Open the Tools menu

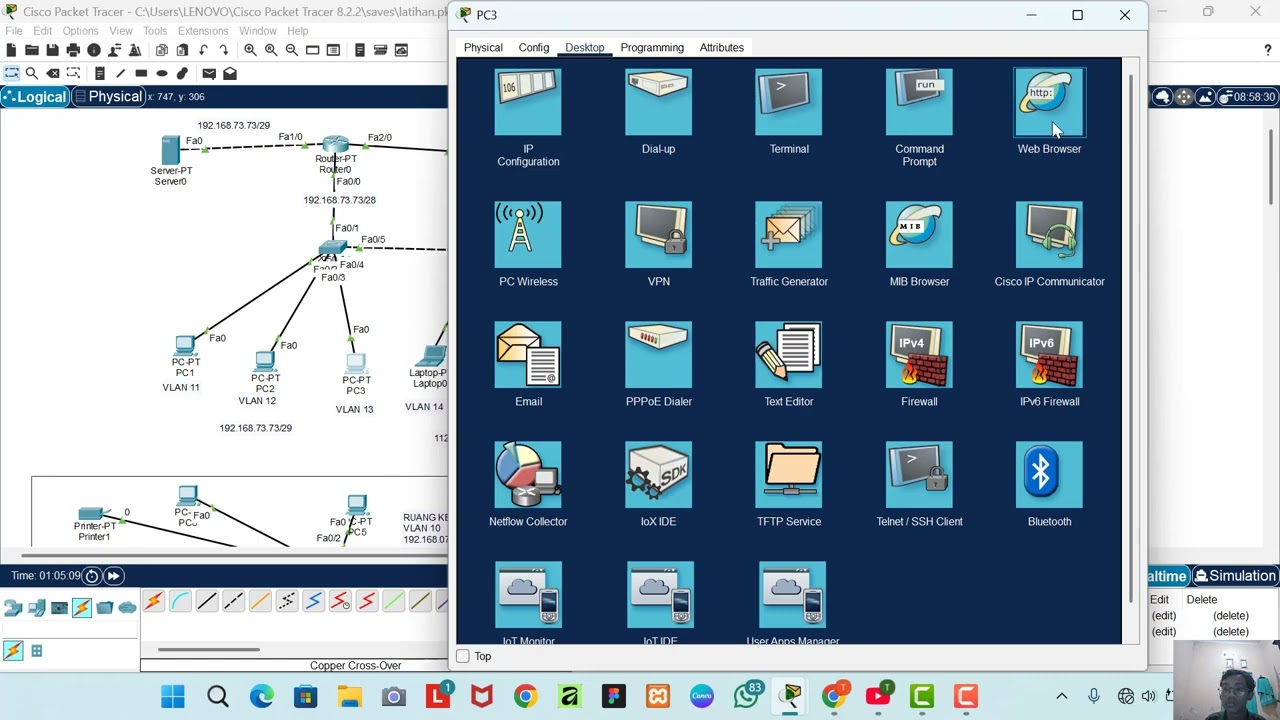154,31
